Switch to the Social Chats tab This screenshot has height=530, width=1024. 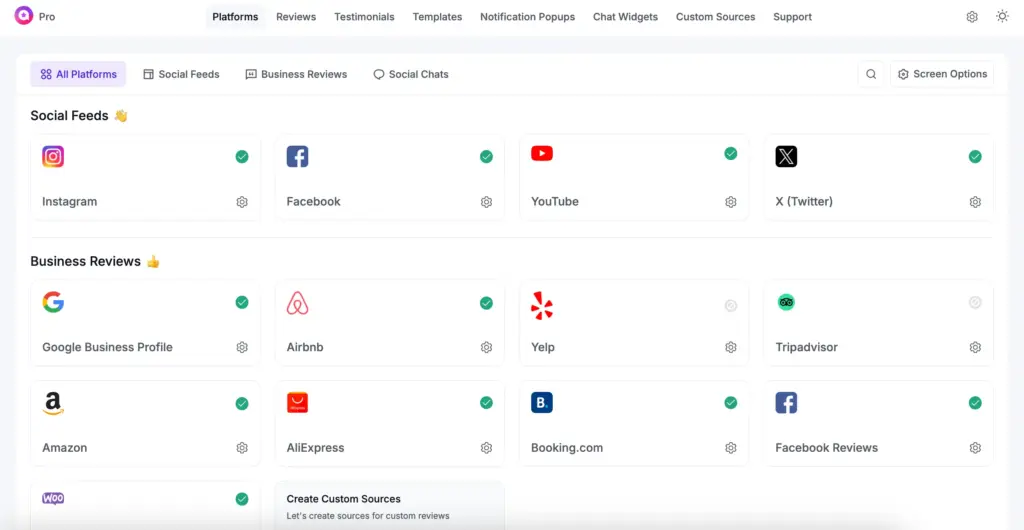coord(411,74)
